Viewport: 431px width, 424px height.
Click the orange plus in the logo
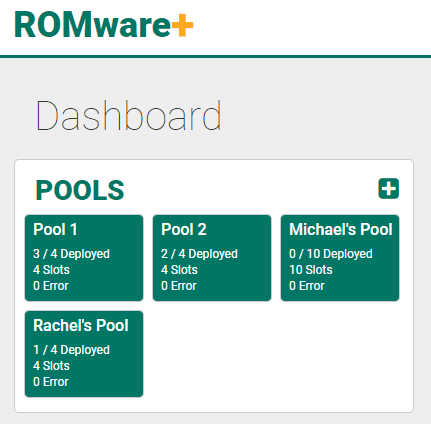[x=182, y=25]
